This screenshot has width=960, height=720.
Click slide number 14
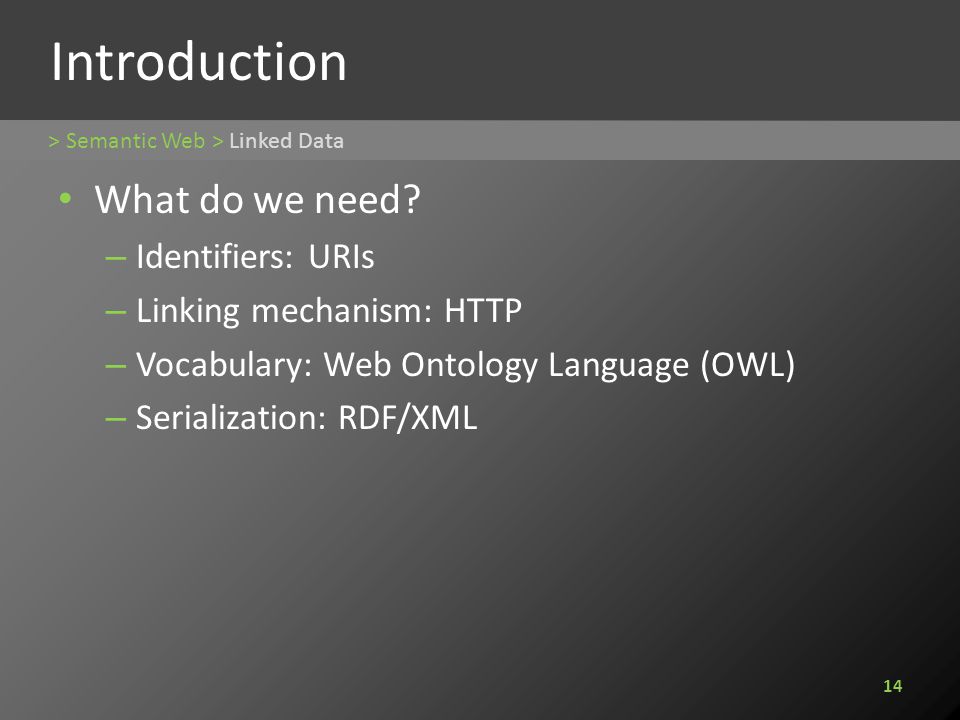point(893,686)
